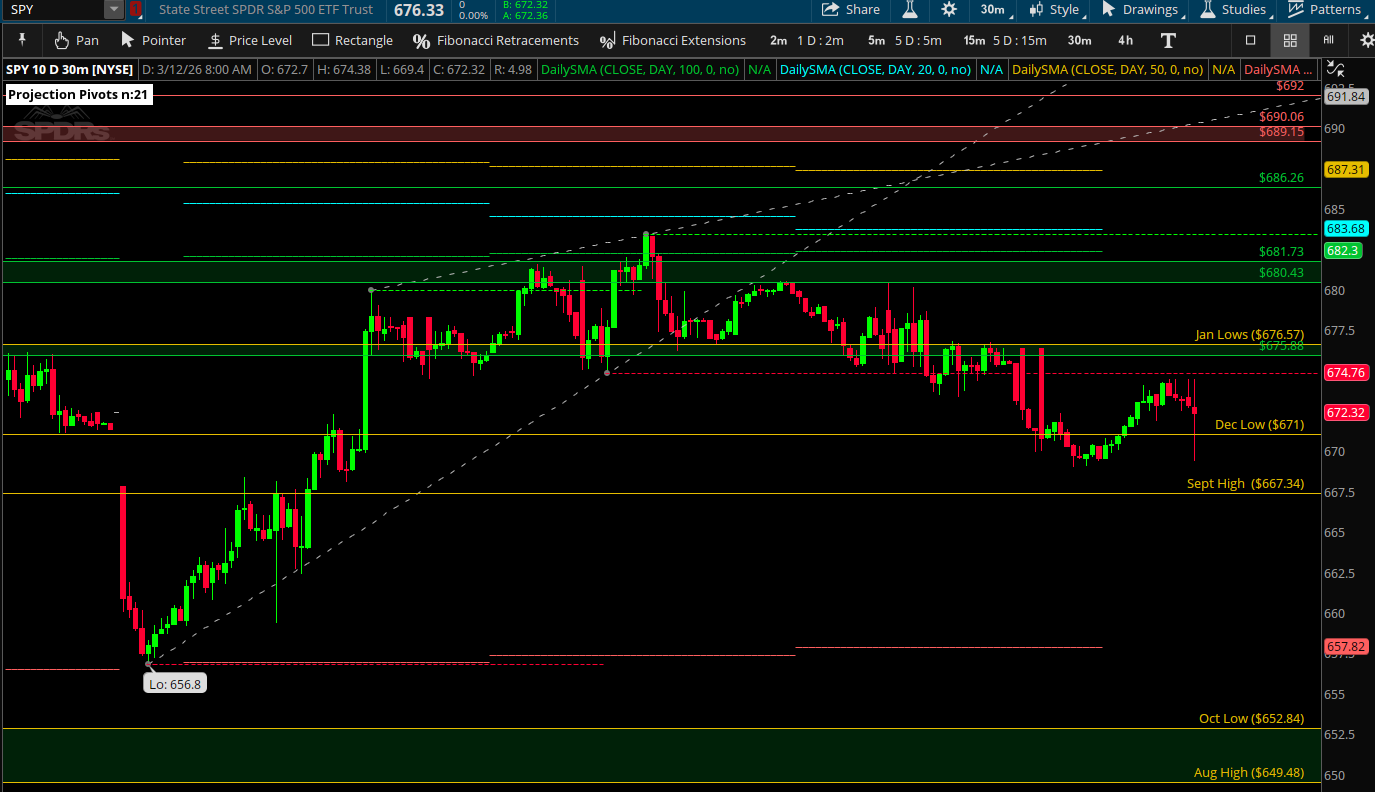Click the 'H: 674.38' high value
The height and width of the screenshot is (792, 1375).
[344, 69]
